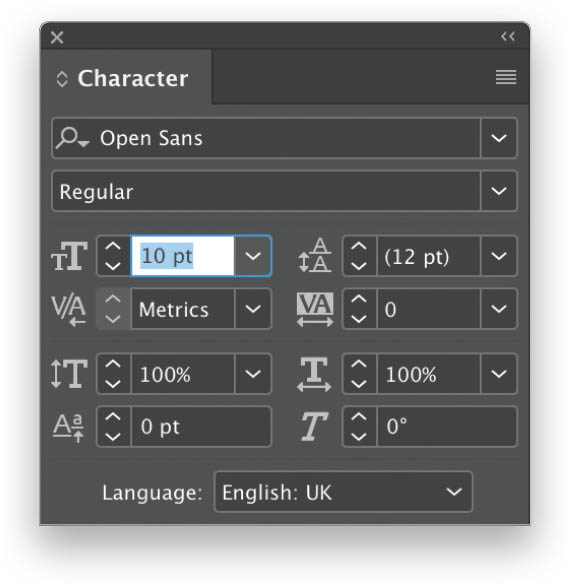Image resolution: width=572 pixels, height=585 pixels.
Task: Click the kerning V/A icon
Action: 69,310
